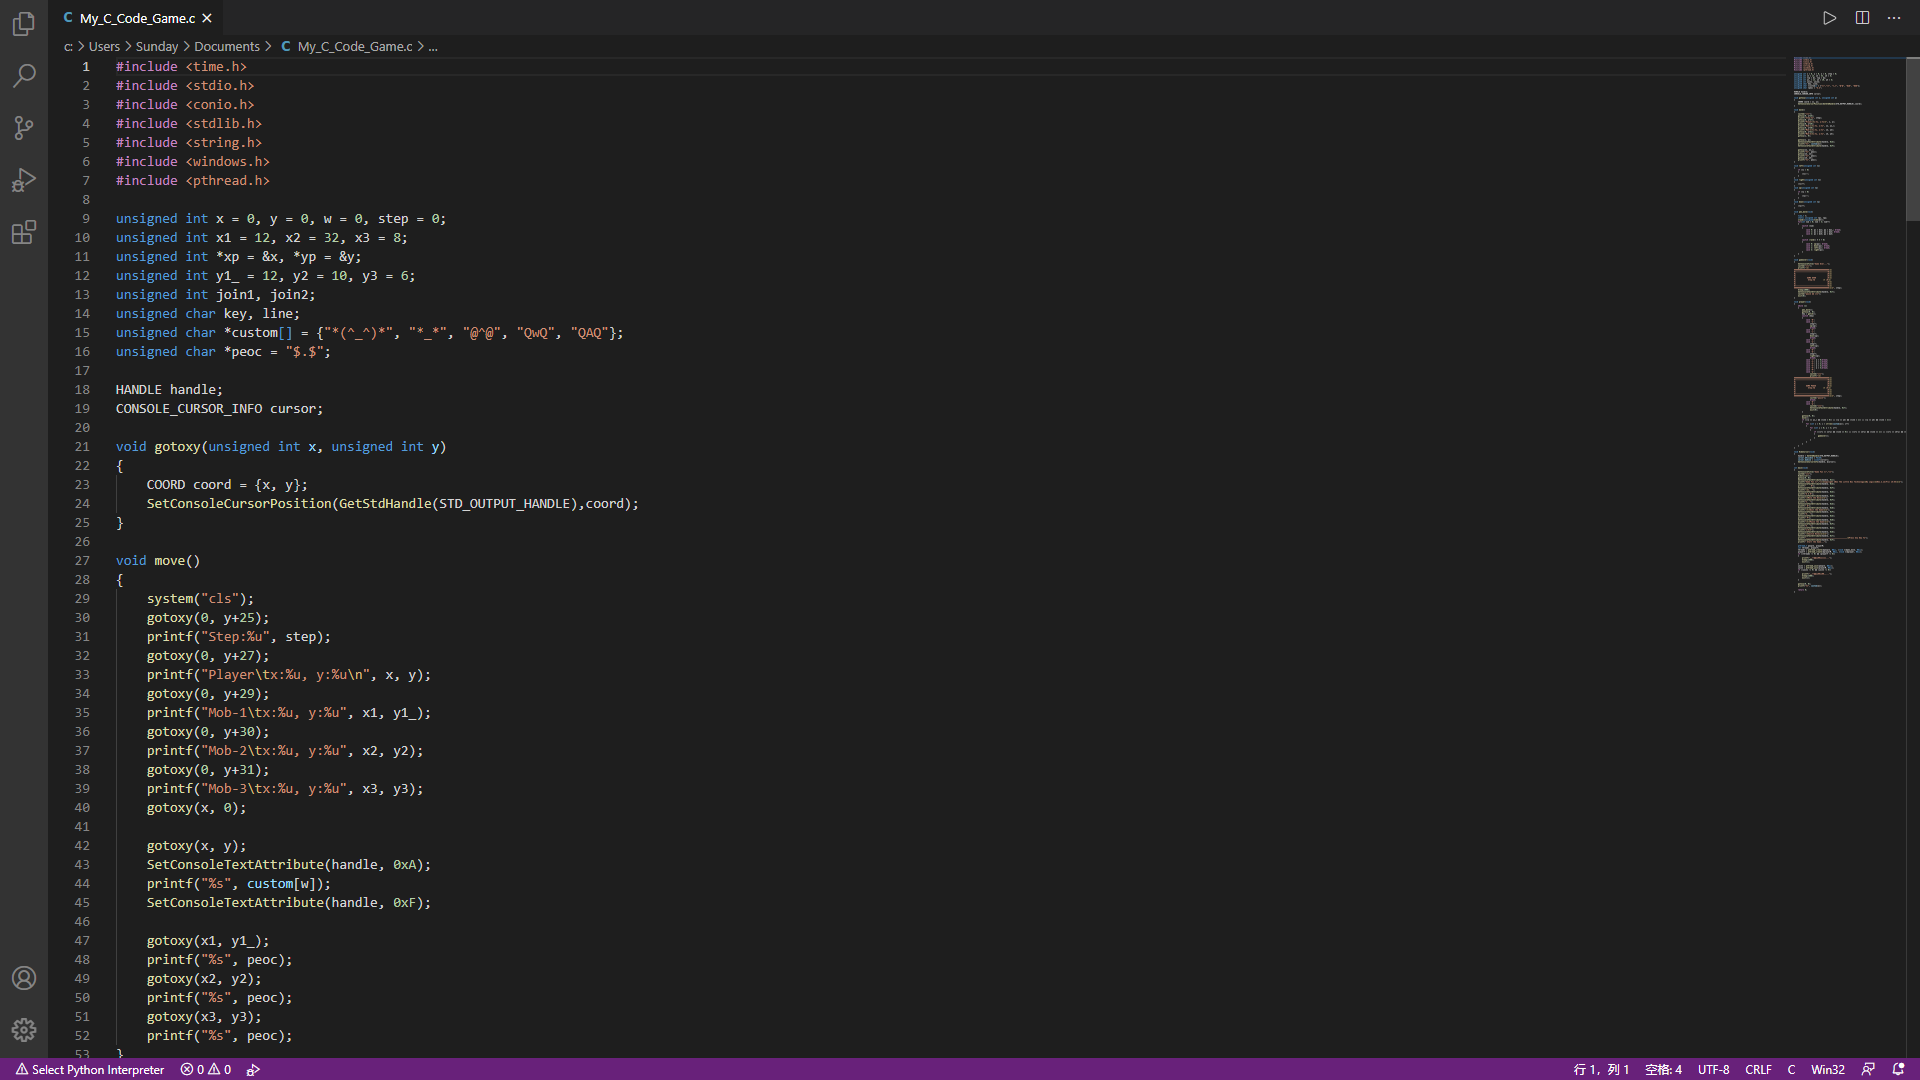Screen dimensions: 1920x1080
Task: Click 'COORD coord = {x, y};' line
Action: pyautogui.click(x=227, y=485)
